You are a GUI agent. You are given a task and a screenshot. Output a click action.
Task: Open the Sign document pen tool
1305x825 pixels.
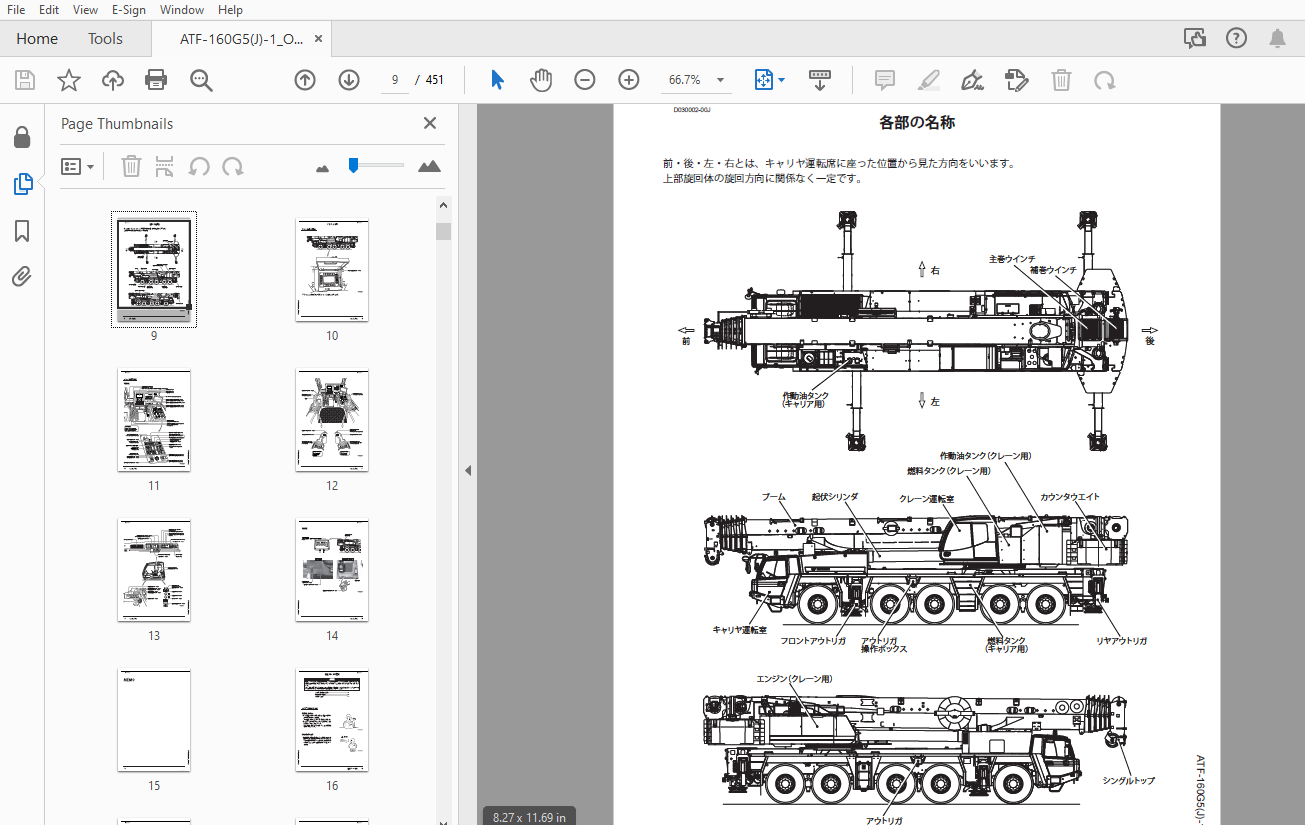[x=972, y=80]
